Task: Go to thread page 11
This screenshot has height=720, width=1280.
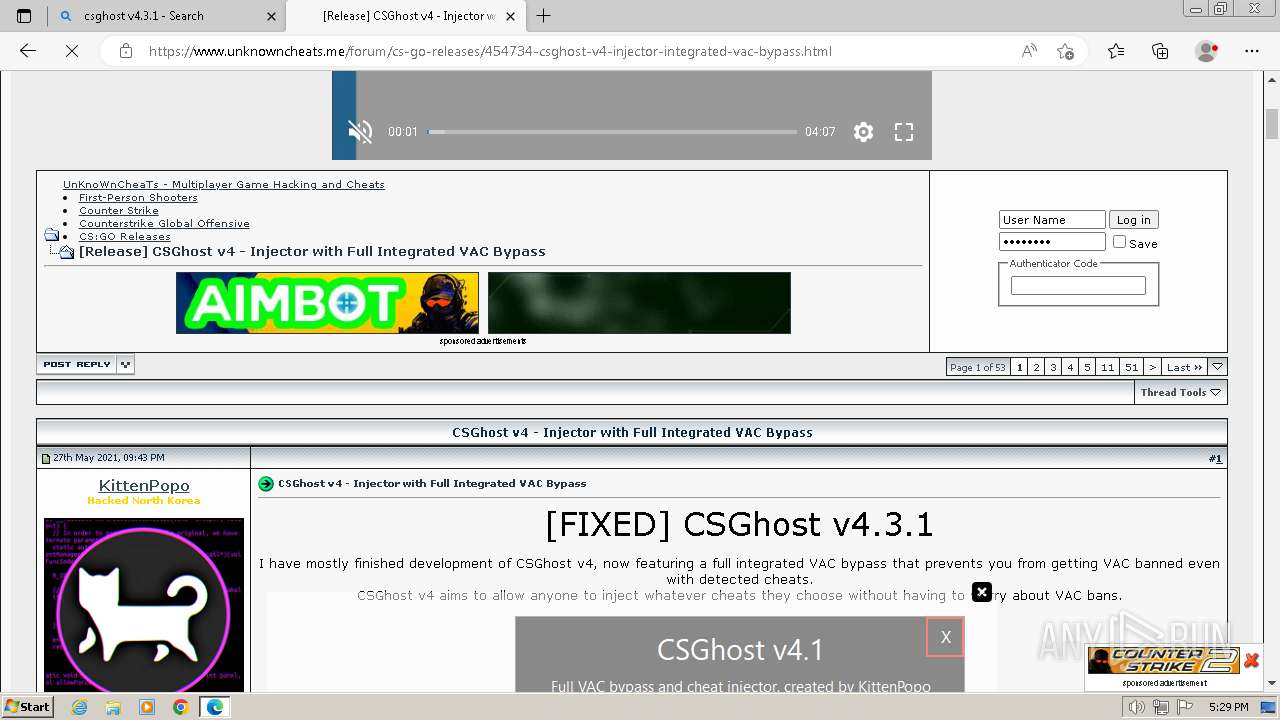Action: click(x=1107, y=367)
